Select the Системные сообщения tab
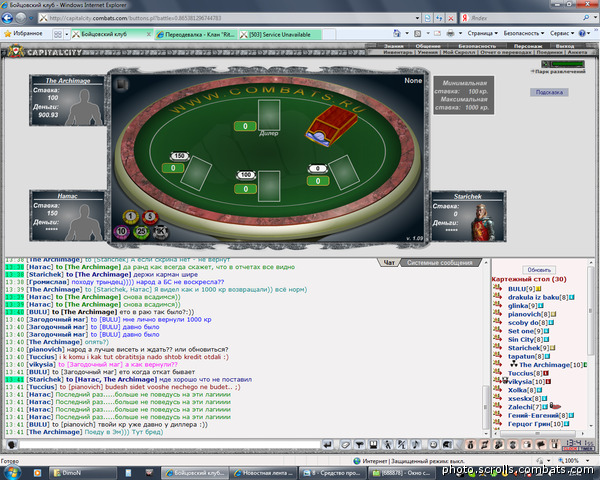This screenshot has height=480, width=600. pos(439,263)
